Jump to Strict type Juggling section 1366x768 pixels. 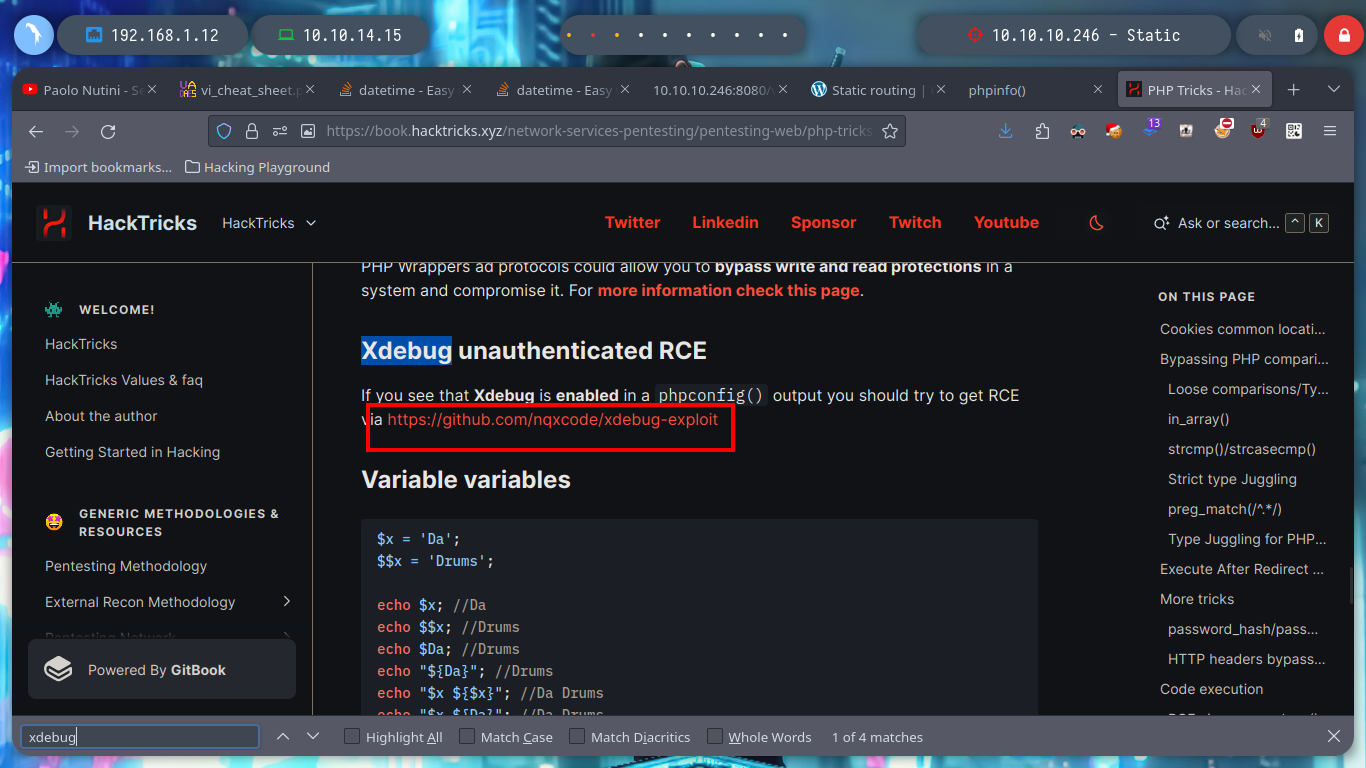pos(1232,479)
